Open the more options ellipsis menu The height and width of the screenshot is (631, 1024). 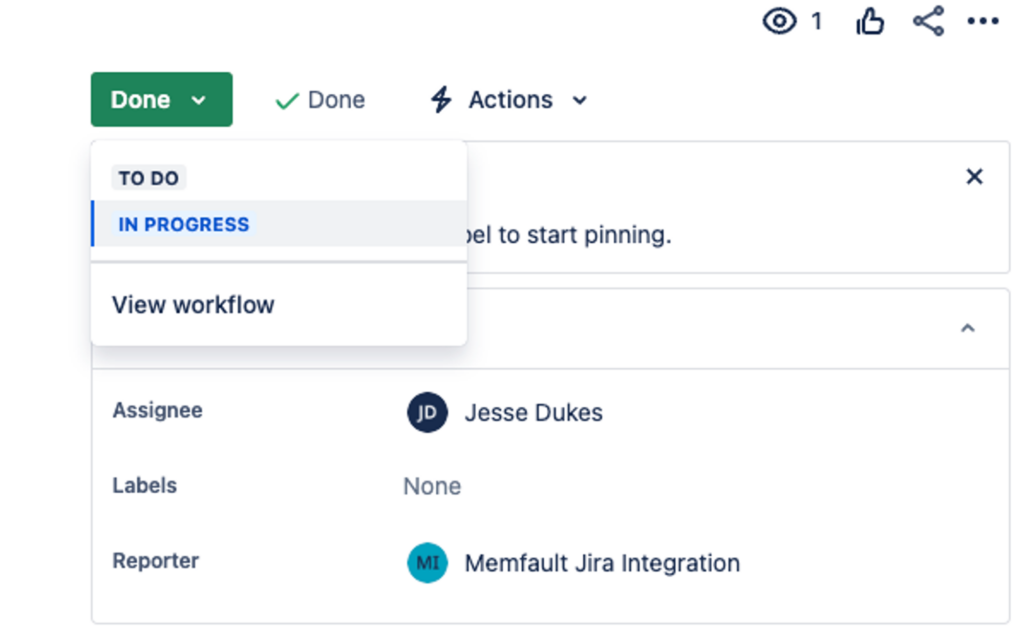[982, 21]
